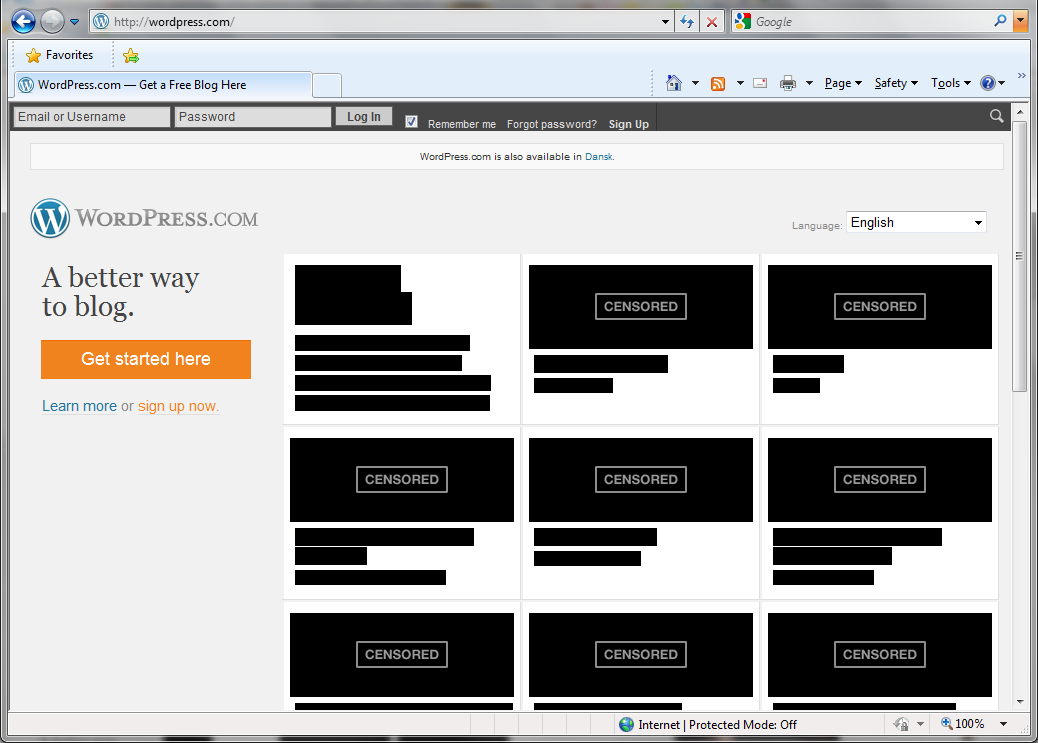Screen dimensions: 1038x743
Task: Click the red Stop loading icon
Action: [712, 22]
